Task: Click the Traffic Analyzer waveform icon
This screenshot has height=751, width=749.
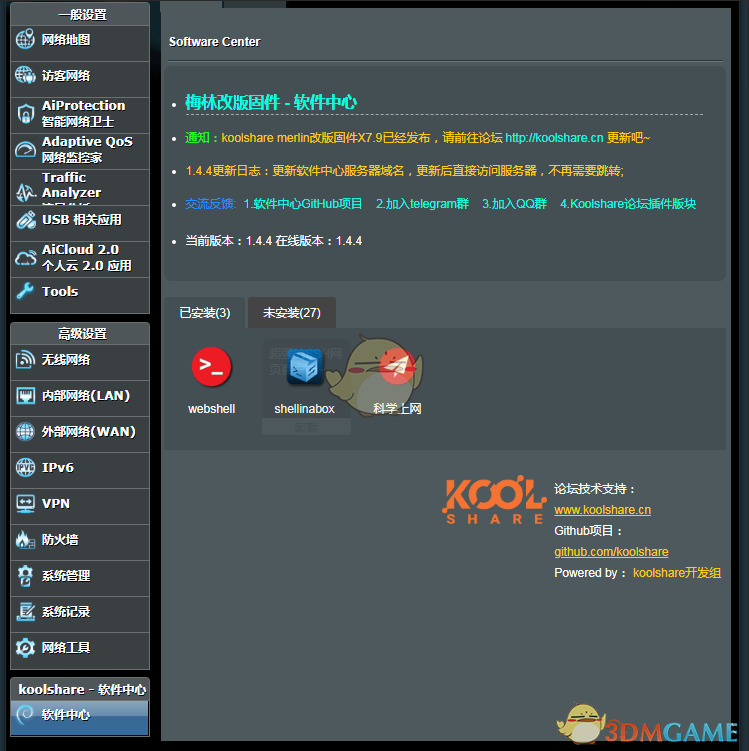Action: point(25,192)
